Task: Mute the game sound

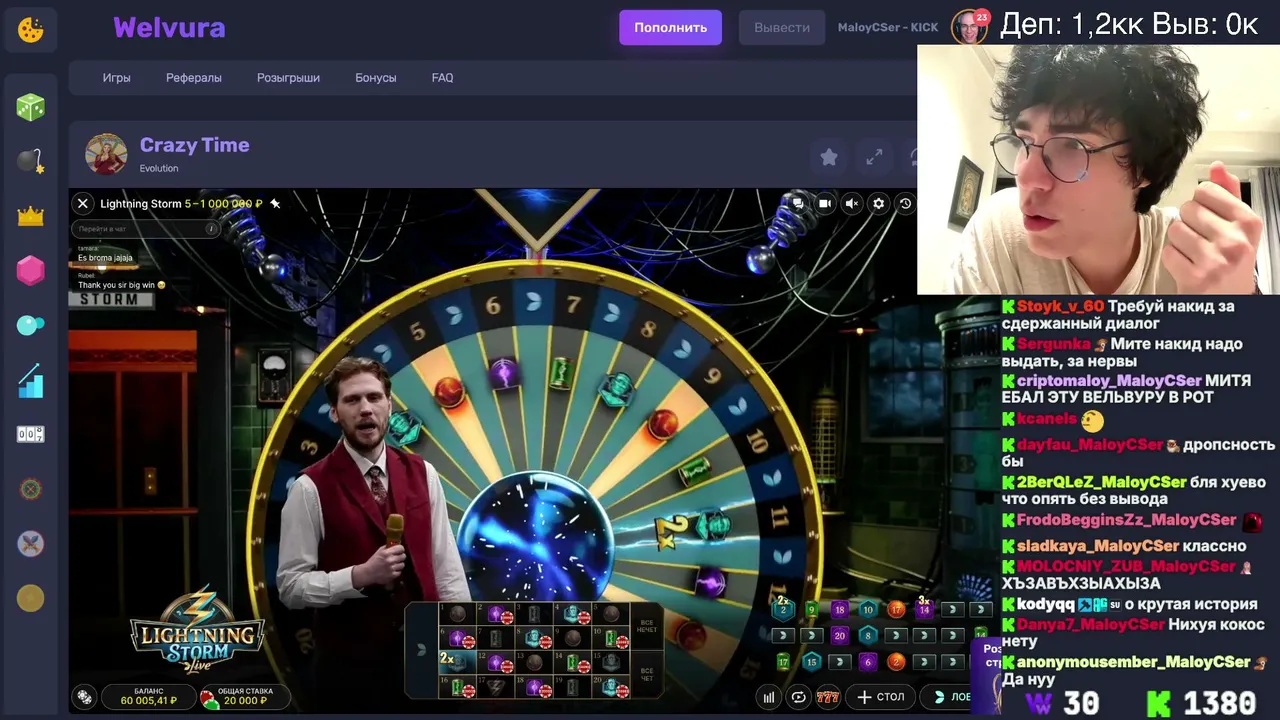Action: point(852,204)
